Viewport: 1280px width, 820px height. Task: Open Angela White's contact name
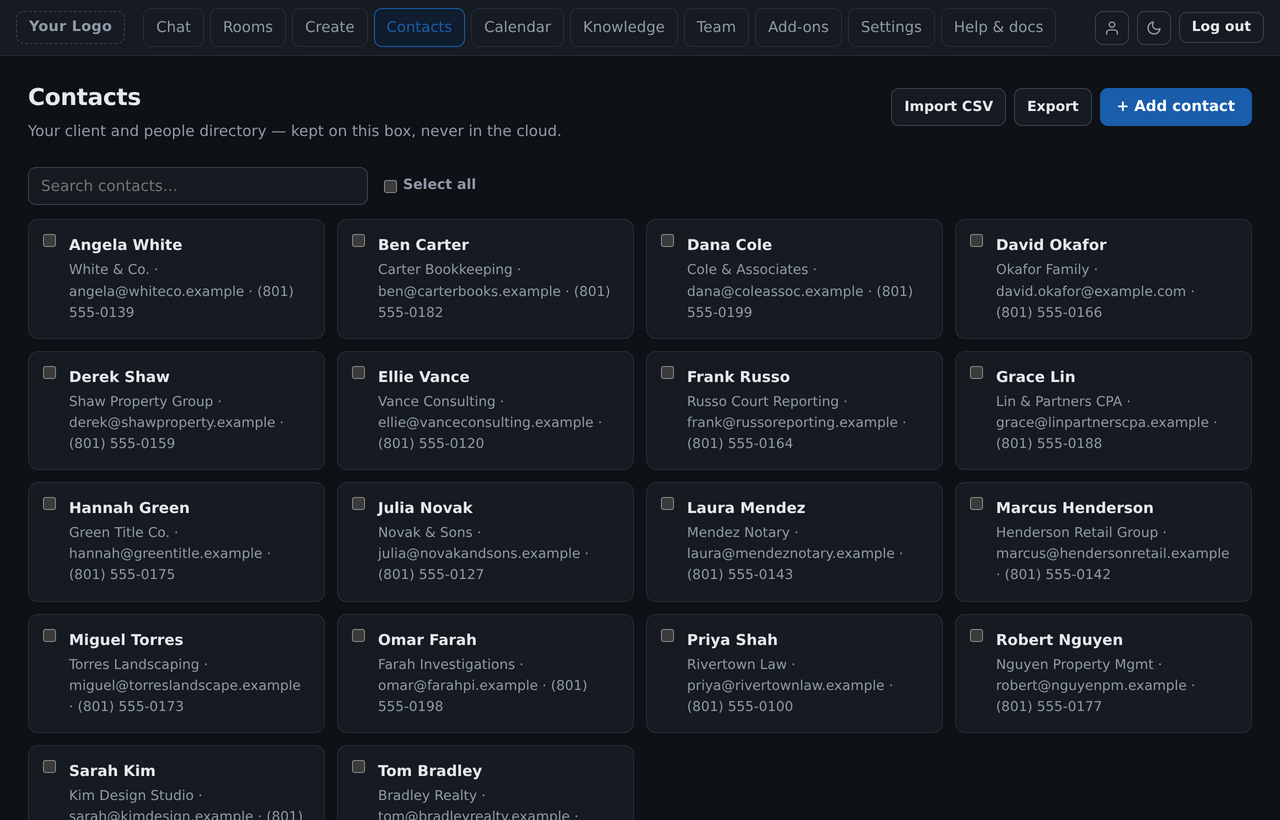pos(125,245)
